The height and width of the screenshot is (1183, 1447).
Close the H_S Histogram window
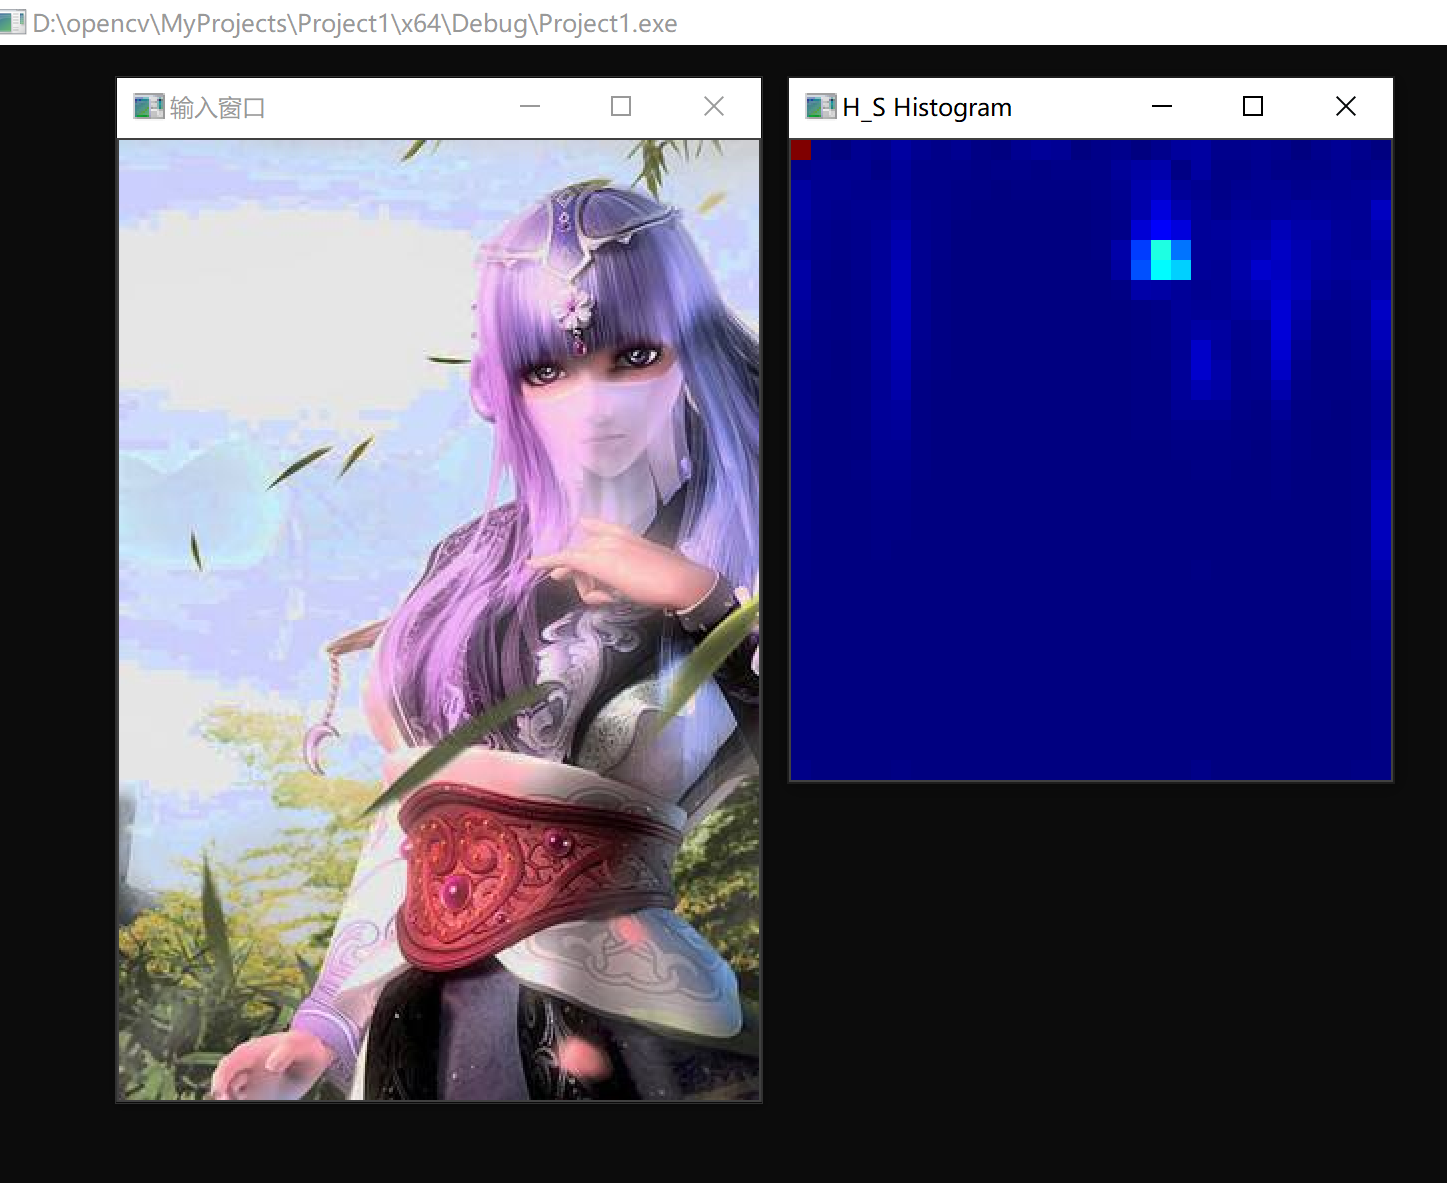point(1346,106)
